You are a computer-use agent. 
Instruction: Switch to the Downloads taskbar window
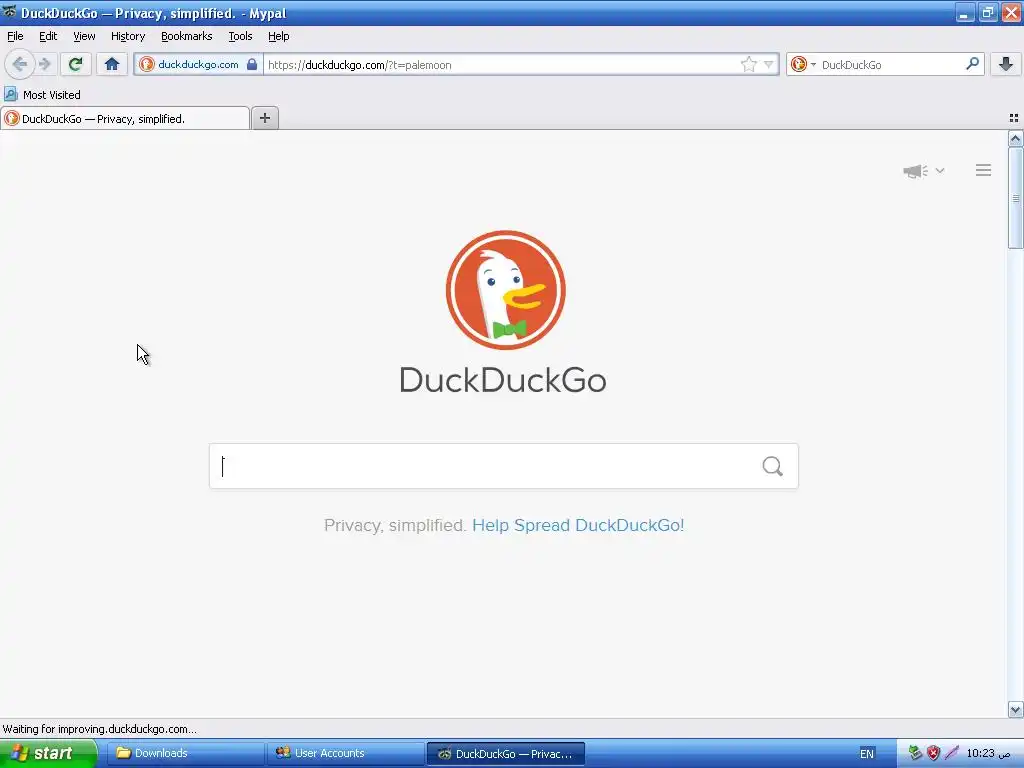(185, 753)
